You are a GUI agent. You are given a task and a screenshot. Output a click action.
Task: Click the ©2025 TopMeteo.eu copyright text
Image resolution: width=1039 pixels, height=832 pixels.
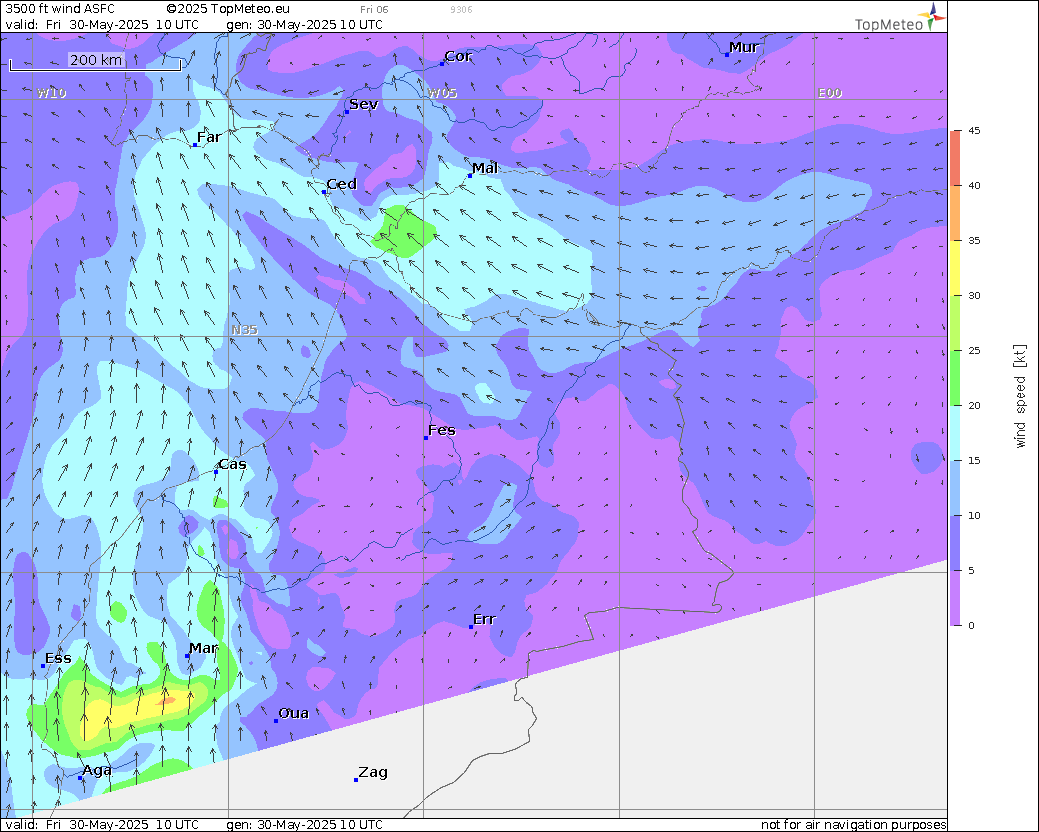pos(228,9)
